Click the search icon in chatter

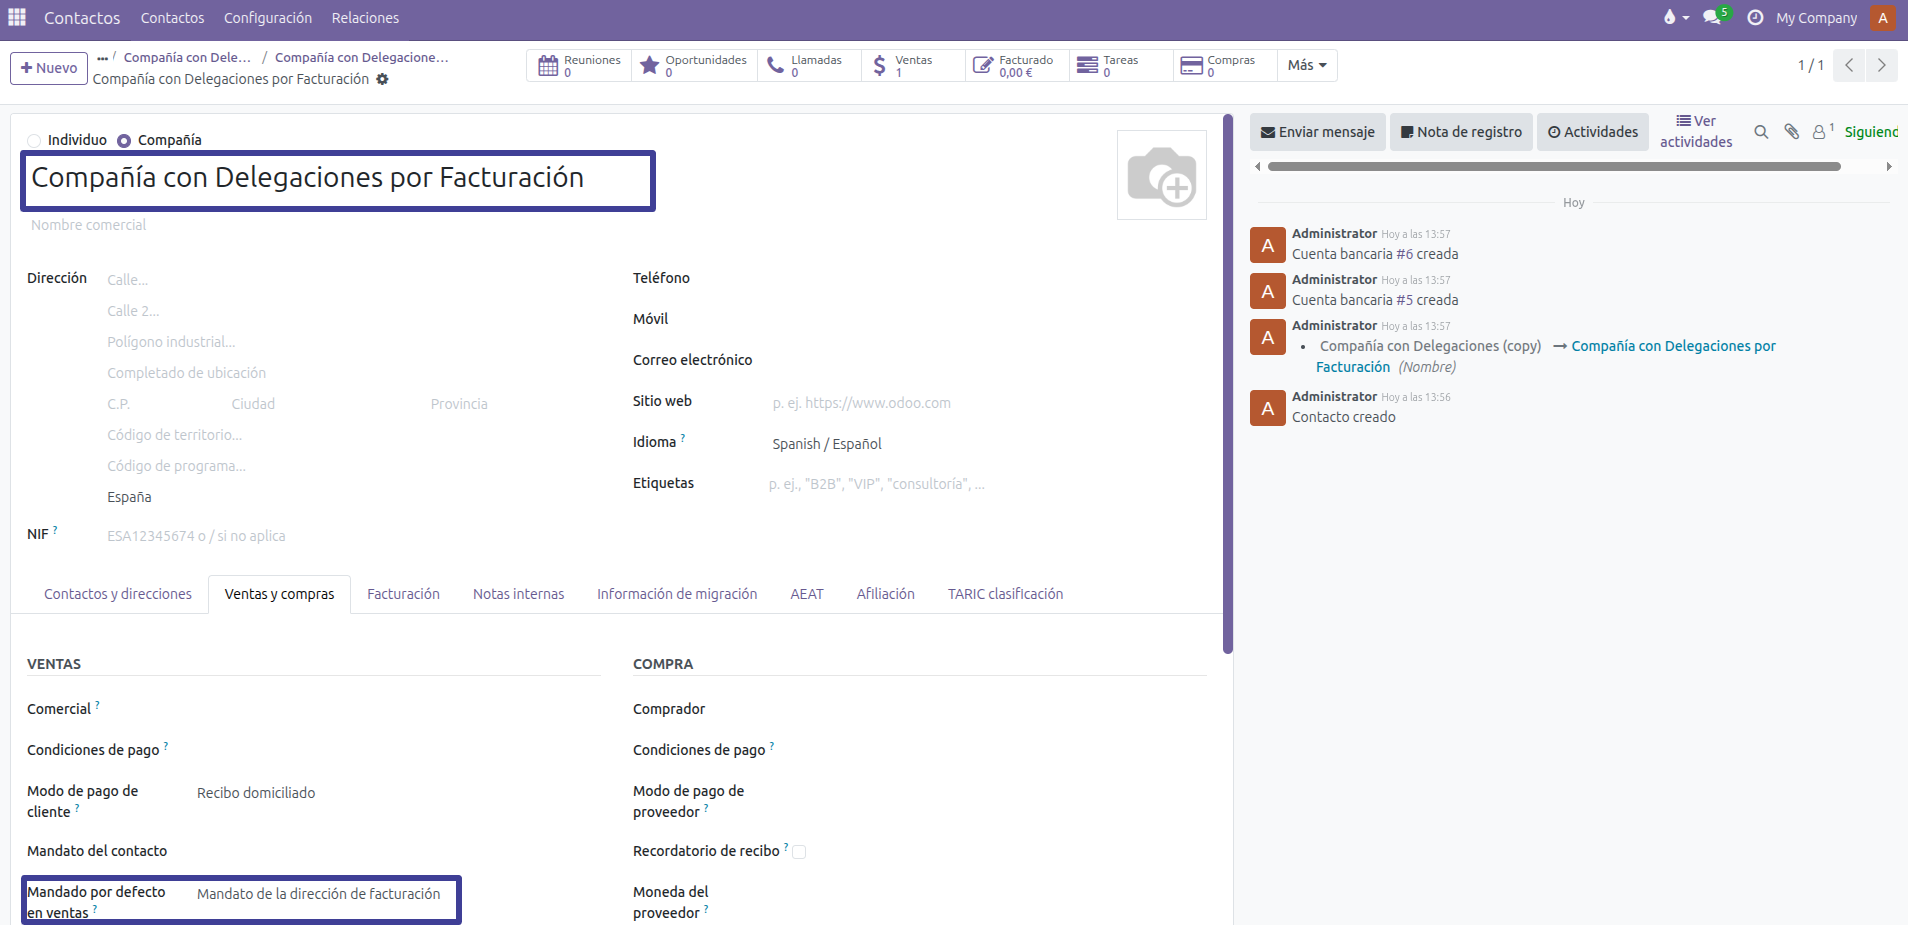point(1761,132)
